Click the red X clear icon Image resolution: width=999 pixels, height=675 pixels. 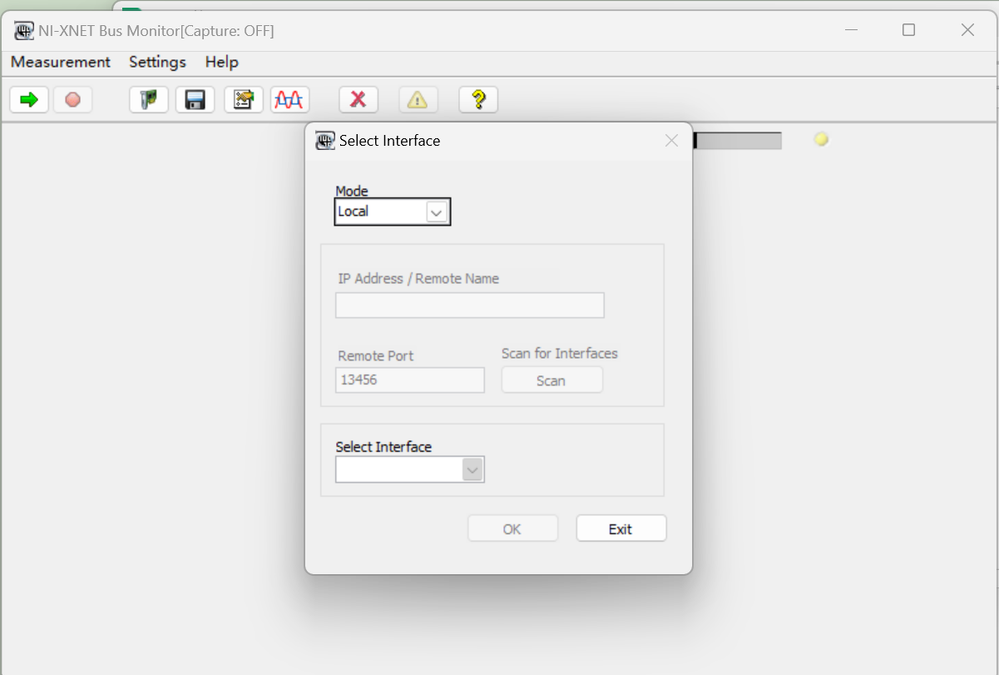pos(358,100)
